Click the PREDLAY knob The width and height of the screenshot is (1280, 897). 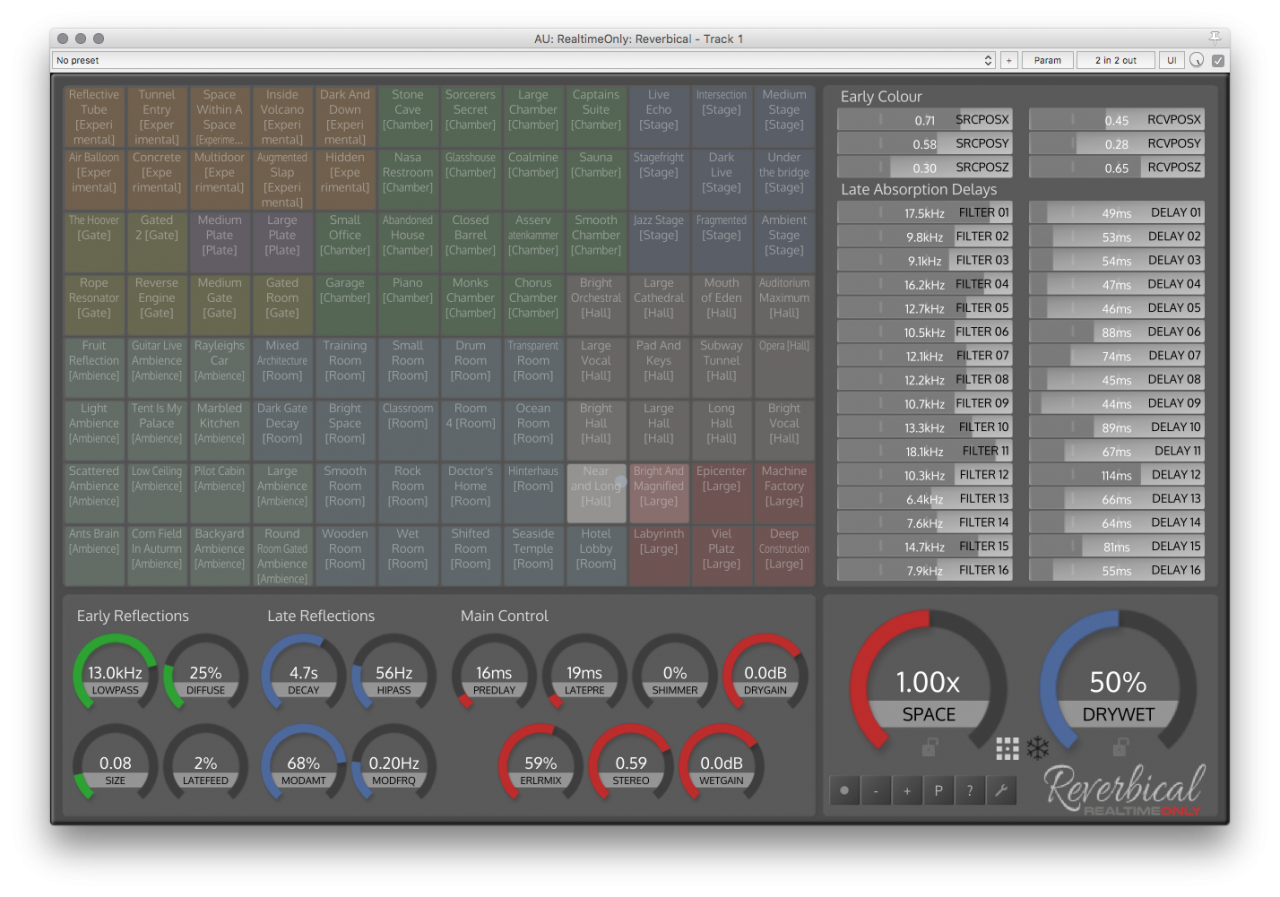(494, 675)
